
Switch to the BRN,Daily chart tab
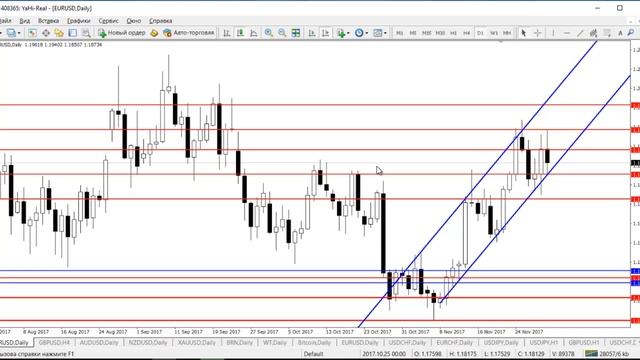coord(240,342)
